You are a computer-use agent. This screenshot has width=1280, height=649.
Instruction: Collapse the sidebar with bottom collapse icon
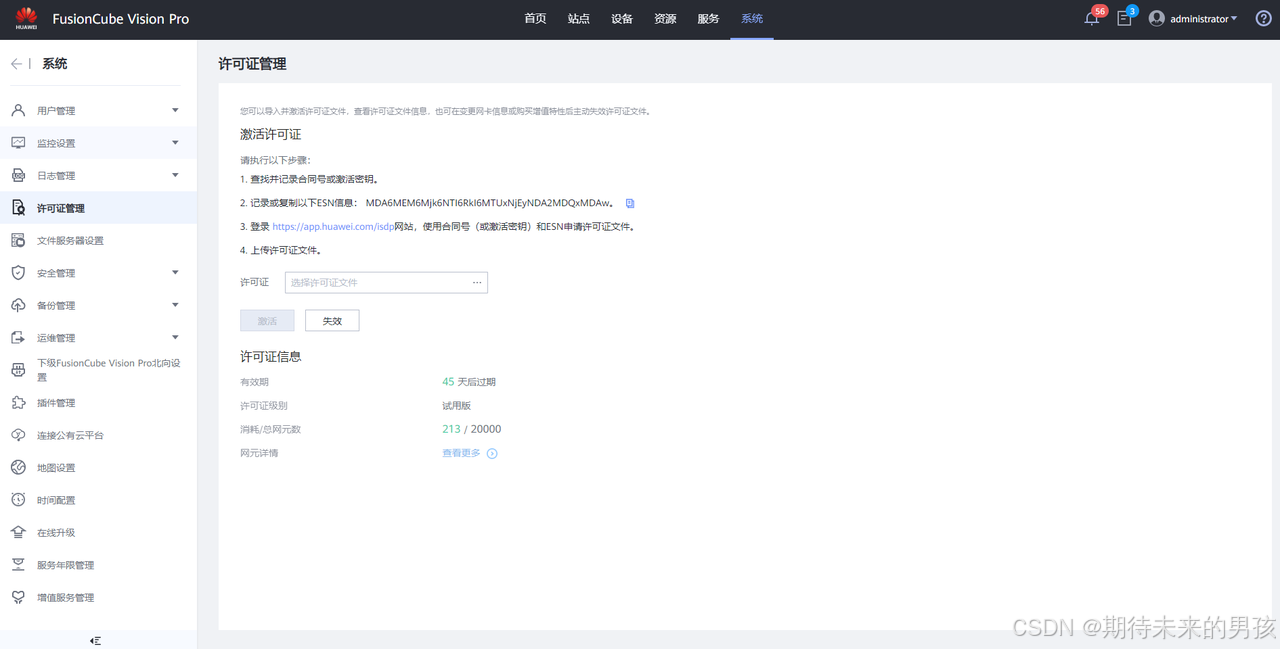(x=95, y=640)
